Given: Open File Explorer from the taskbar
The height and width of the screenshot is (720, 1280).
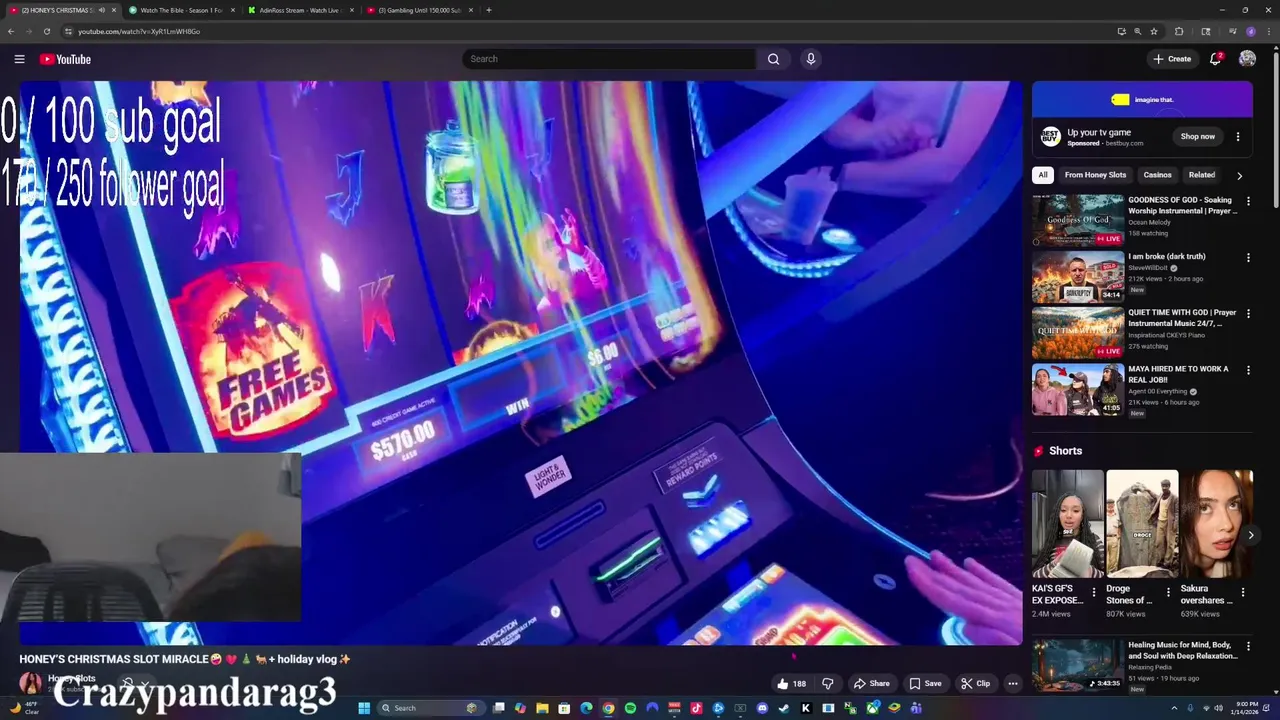Looking at the screenshot, I should (x=542, y=708).
